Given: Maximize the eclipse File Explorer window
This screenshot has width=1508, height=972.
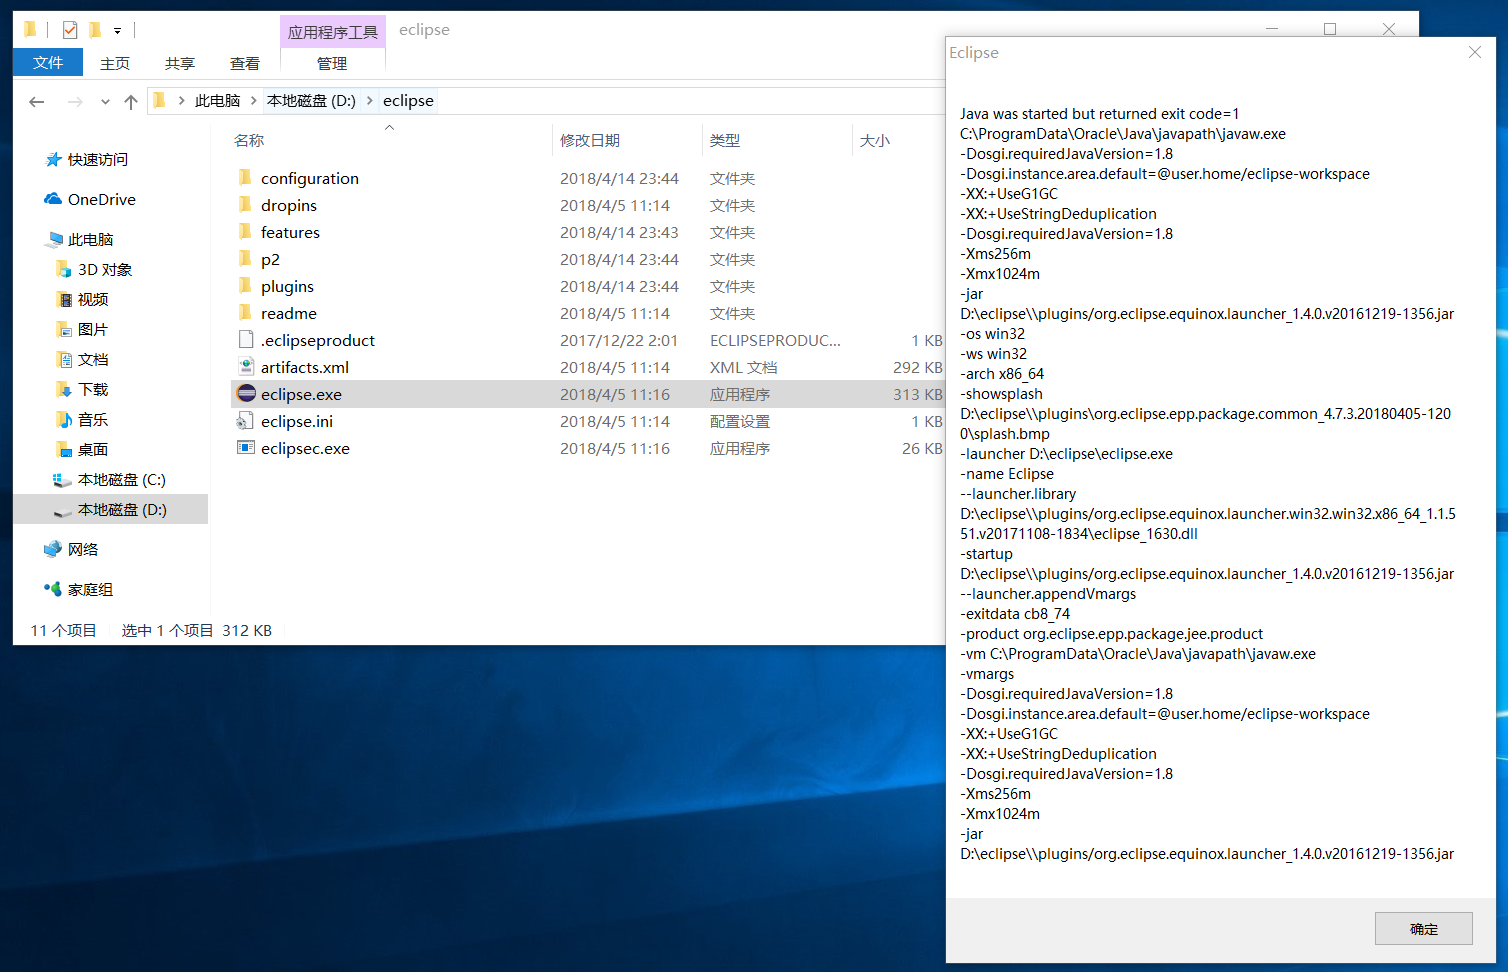Looking at the screenshot, I should point(1330,29).
